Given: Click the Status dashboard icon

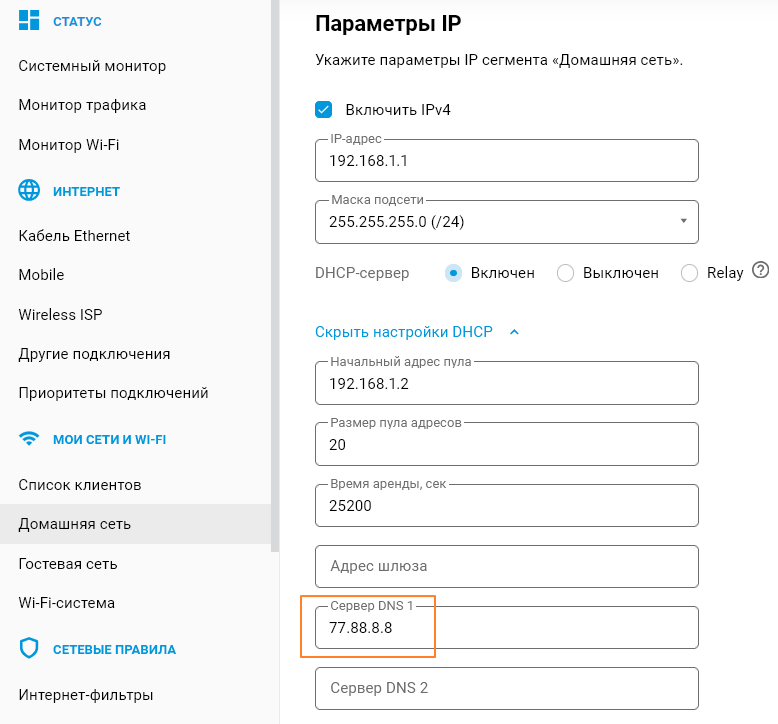Looking at the screenshot, I should click(x=30, y=21).
